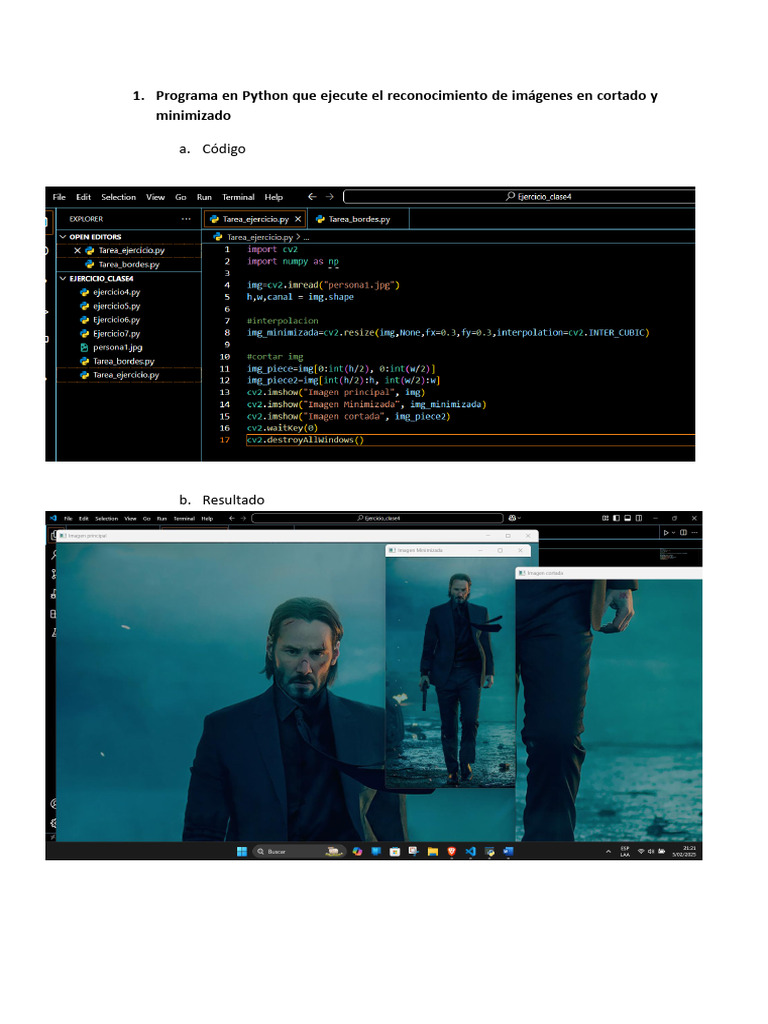
Task: Open Run menu in top code screenshot
Action: (204, 197)
